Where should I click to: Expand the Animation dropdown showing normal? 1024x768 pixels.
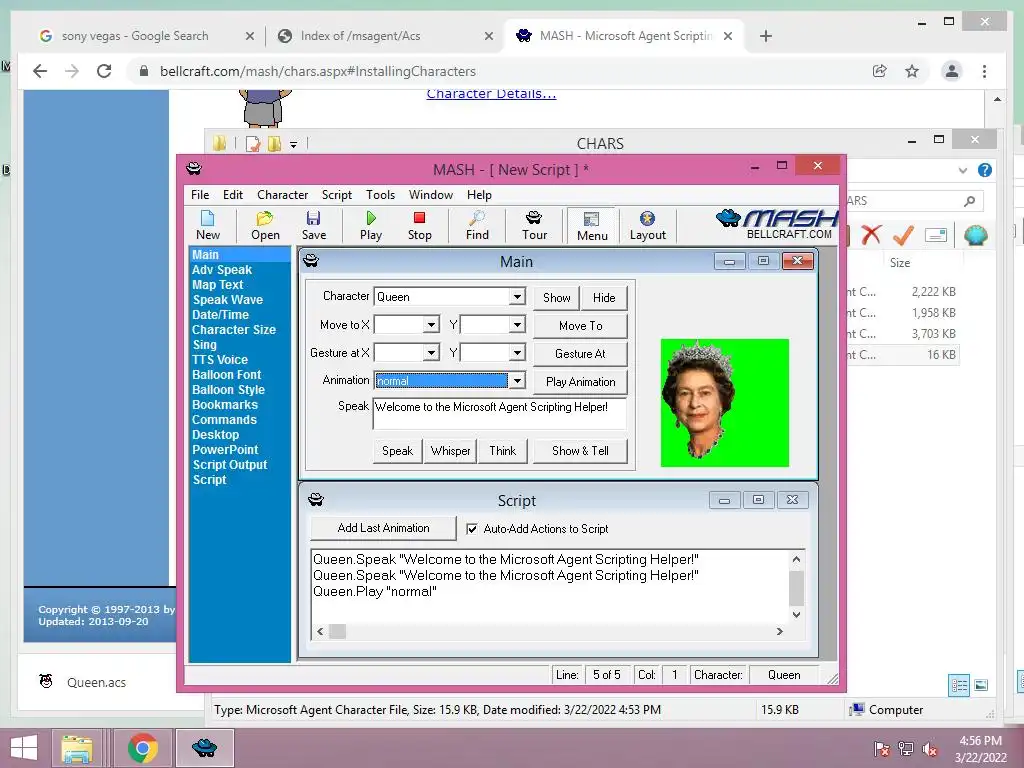[517, 380]
